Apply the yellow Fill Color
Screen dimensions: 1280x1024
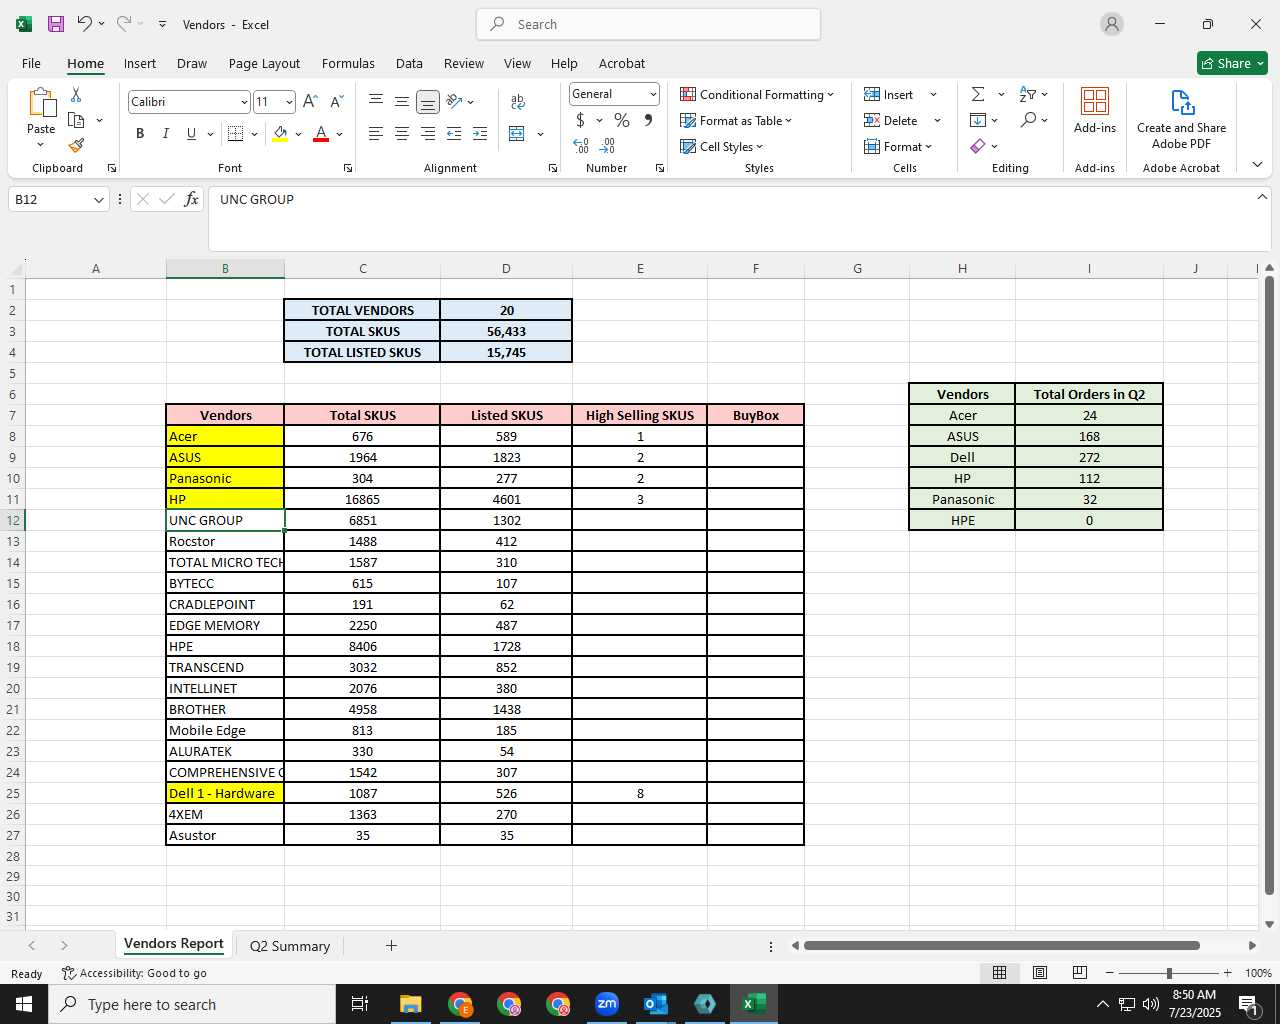point(280,134)
